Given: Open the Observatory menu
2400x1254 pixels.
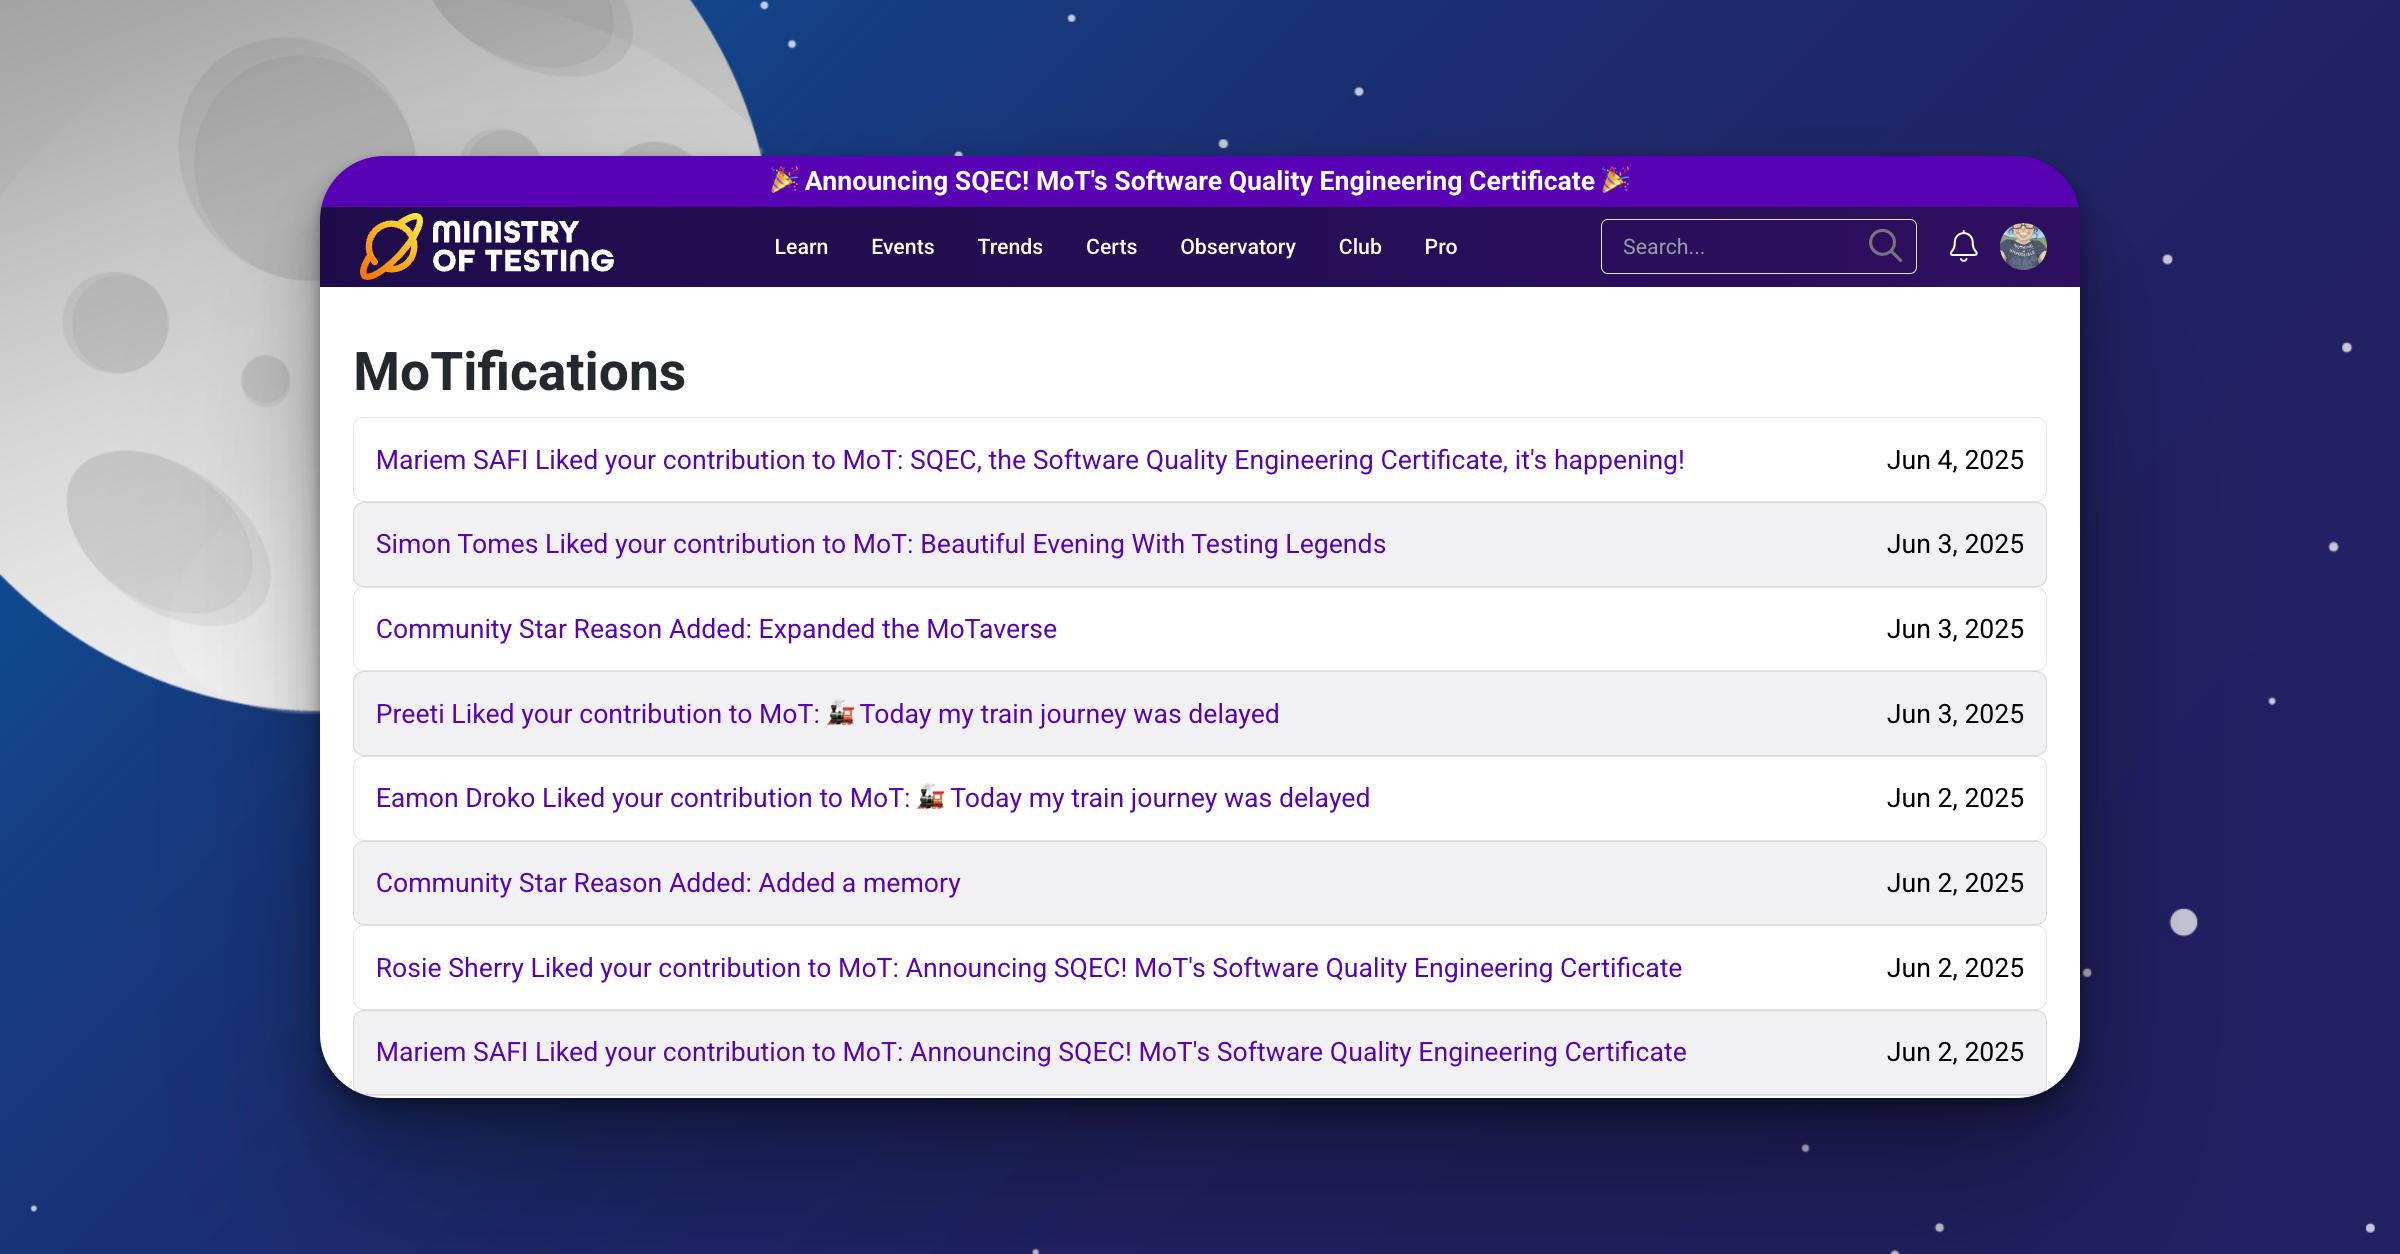Looking at the screenshot, I should click(1238, 247).
